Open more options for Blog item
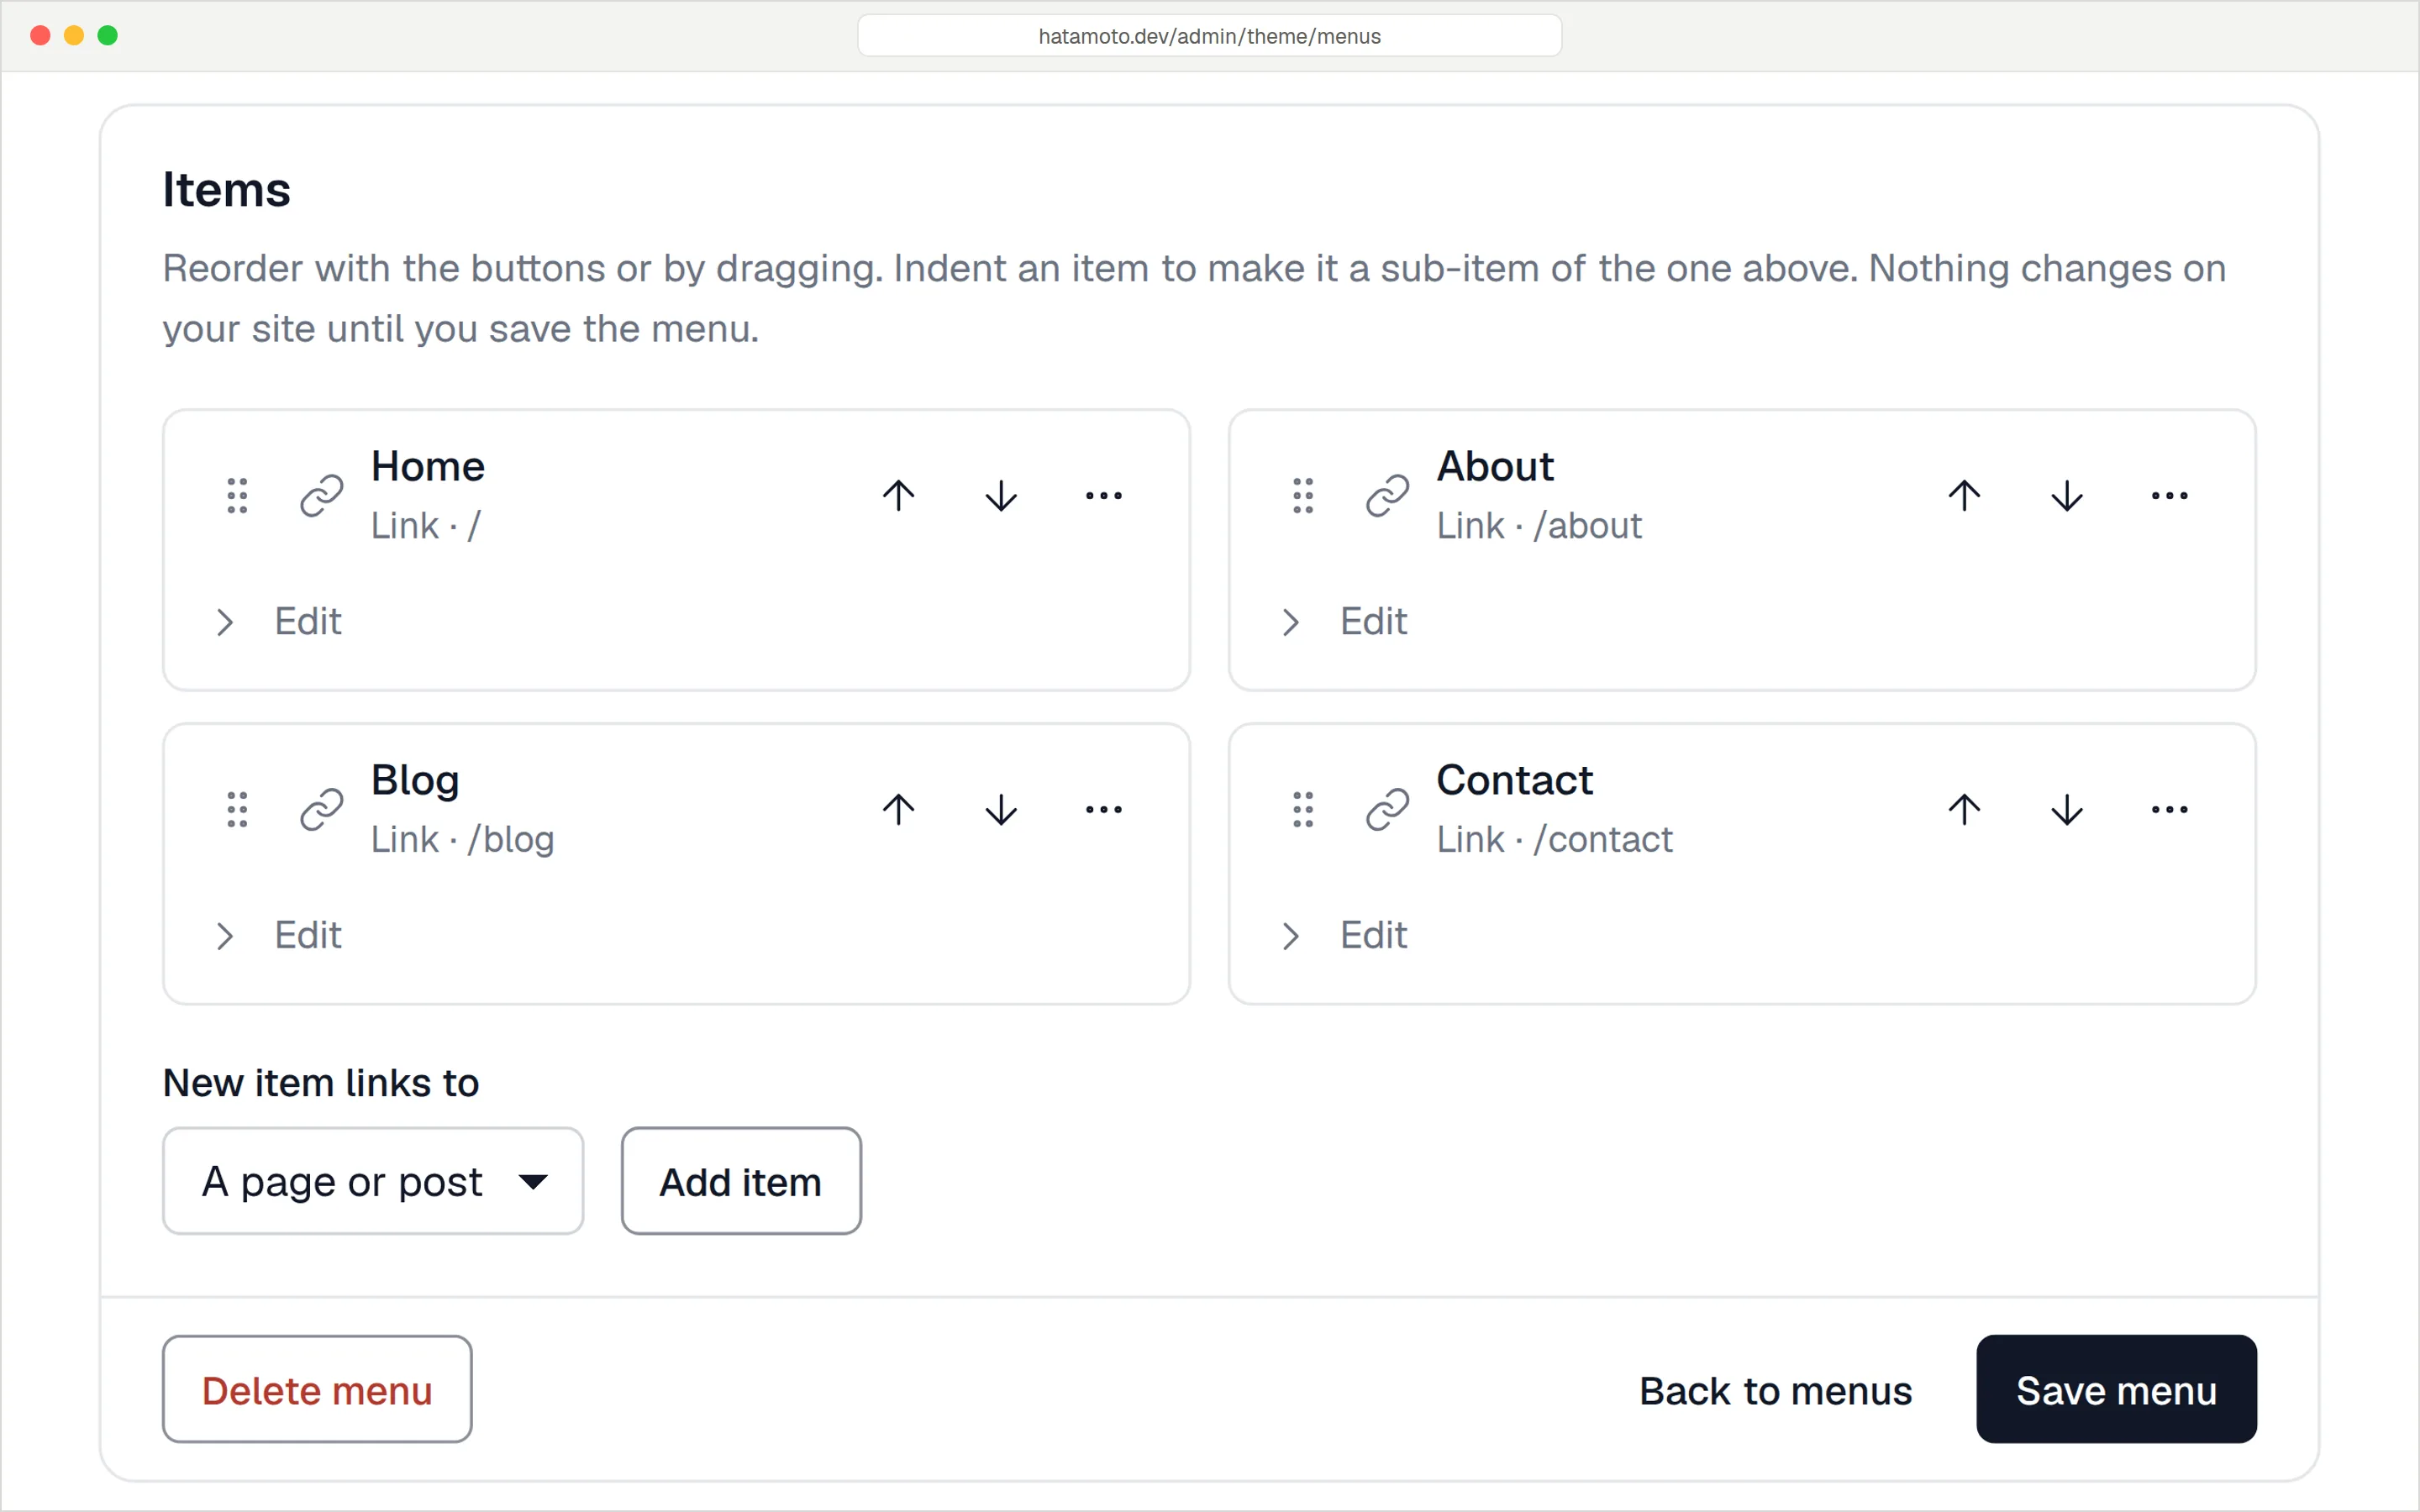This screenshot has height=1512, width=2420. click(1104, 810)
